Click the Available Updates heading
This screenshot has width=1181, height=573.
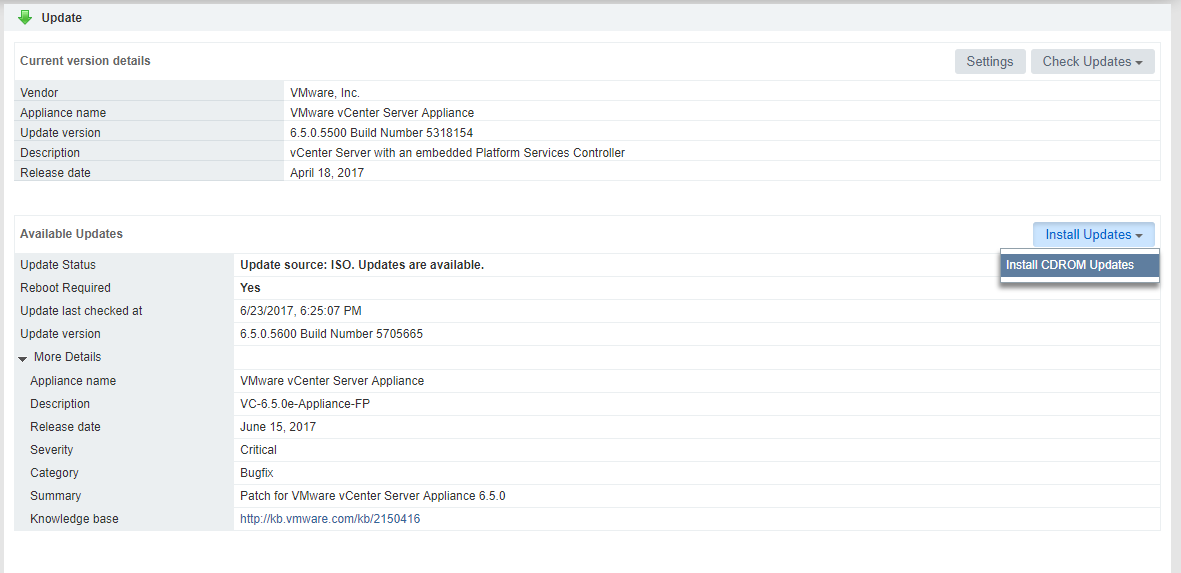71,234
